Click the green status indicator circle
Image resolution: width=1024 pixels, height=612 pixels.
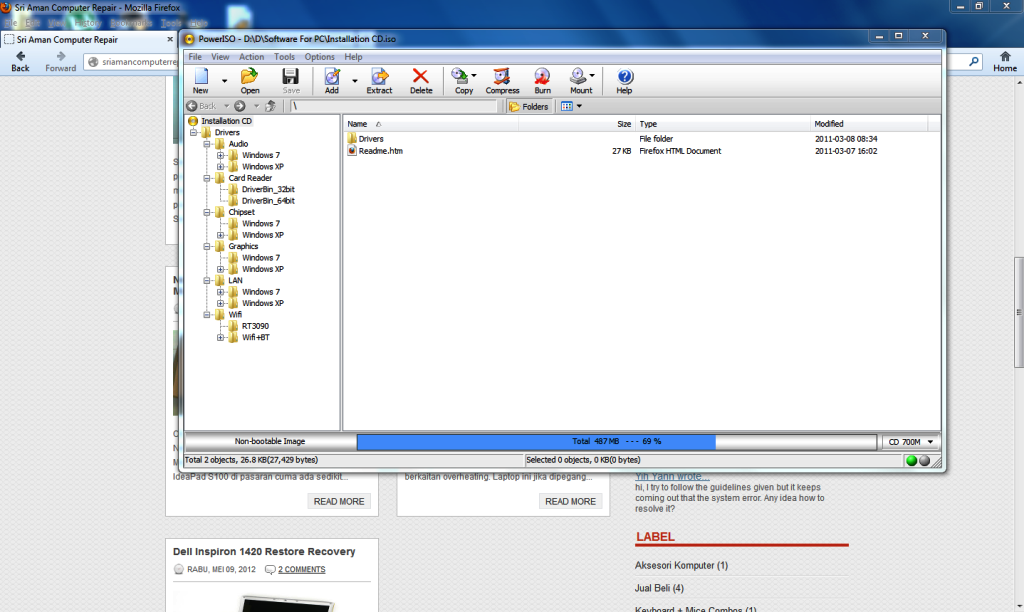[912, 460]
